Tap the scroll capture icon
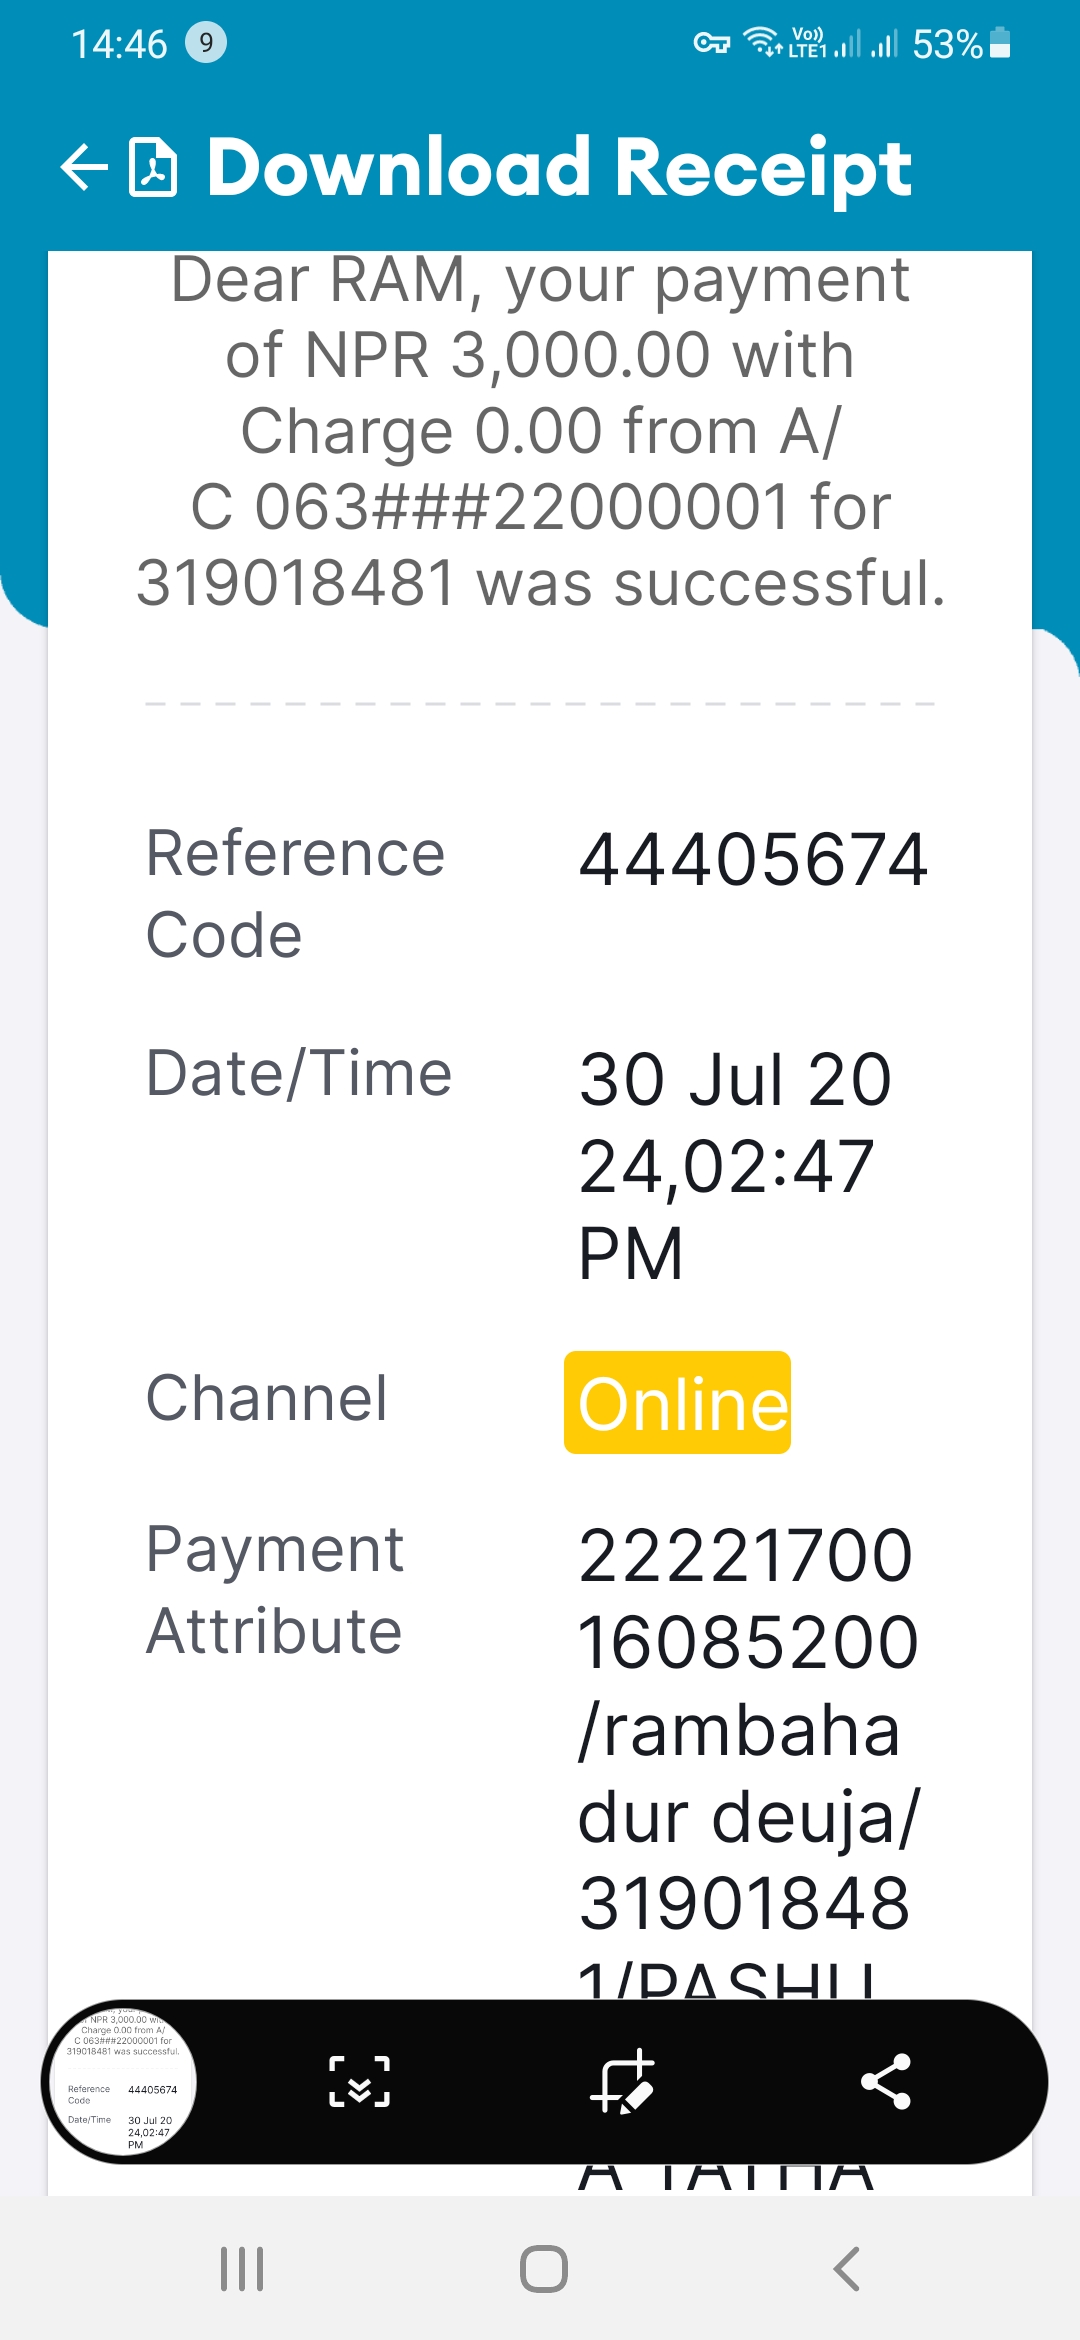Image resolution: width=1080 pixels, height=2340 pixels. tap(360, 2082)
